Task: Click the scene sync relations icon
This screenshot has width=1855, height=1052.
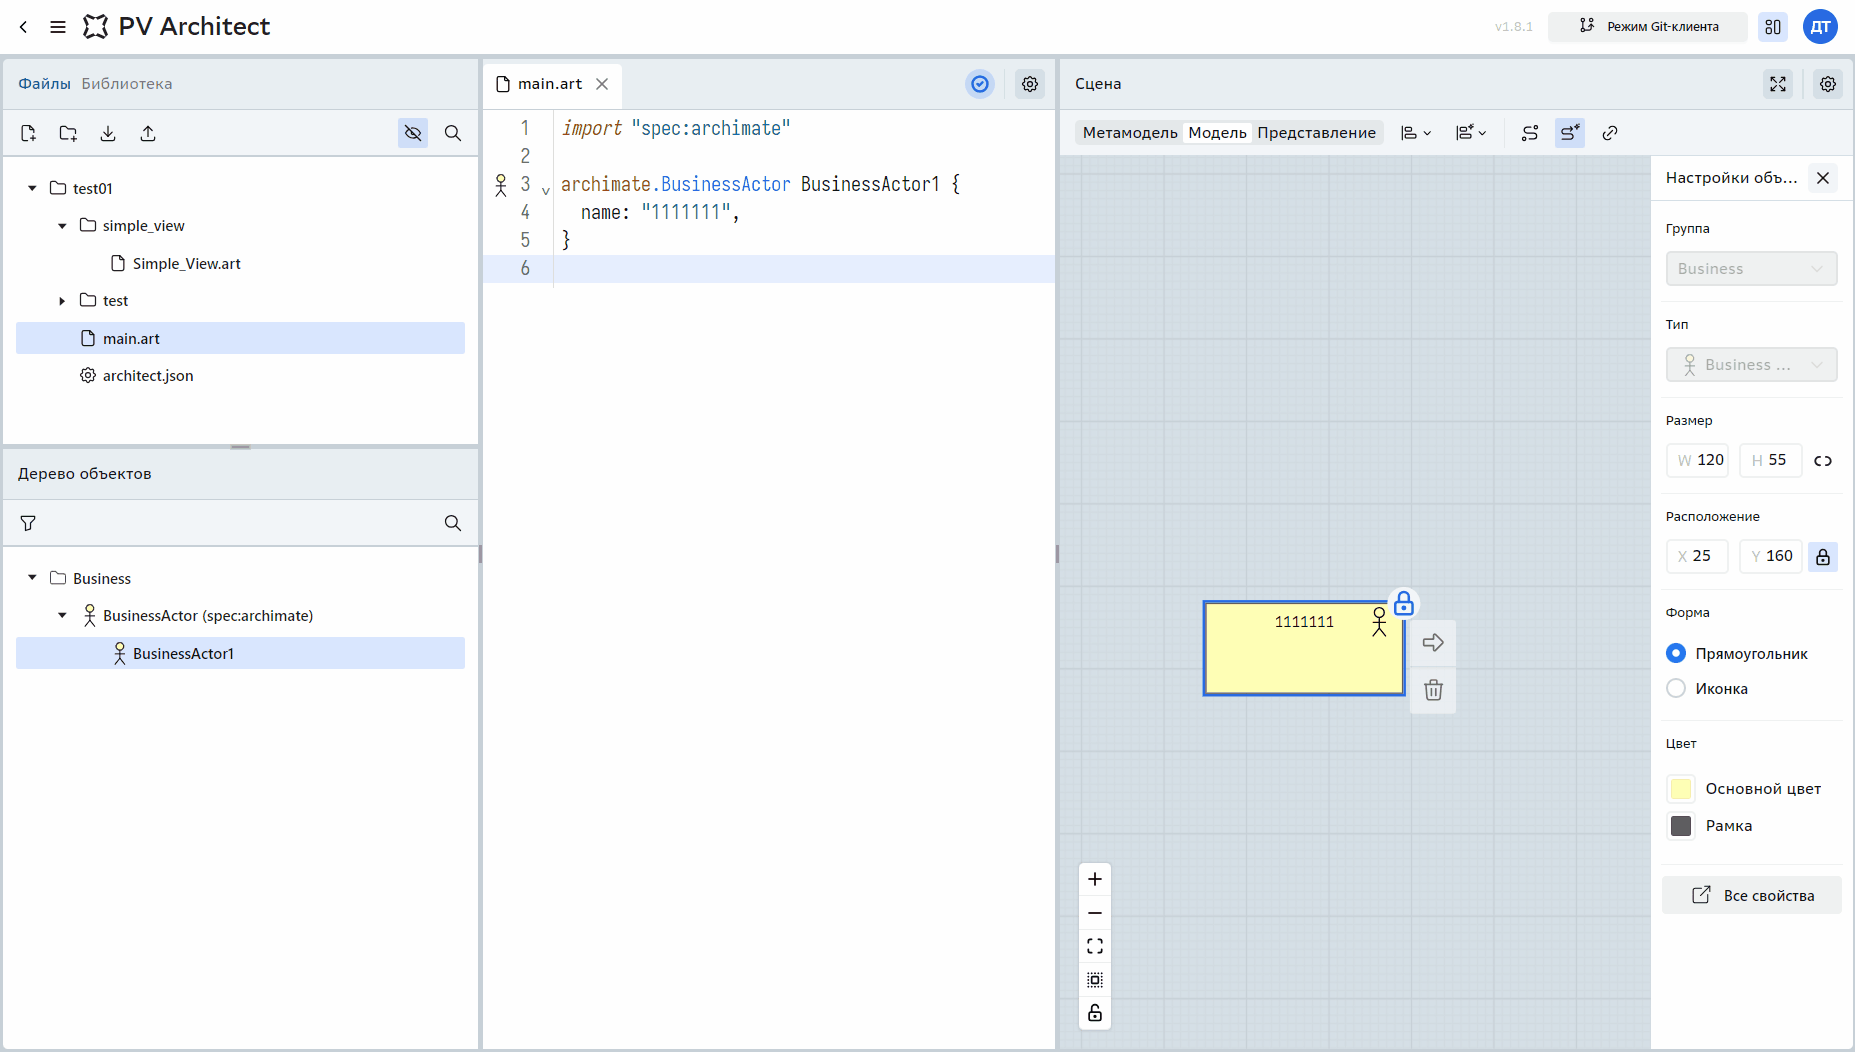Action: tap(1530, 133)
